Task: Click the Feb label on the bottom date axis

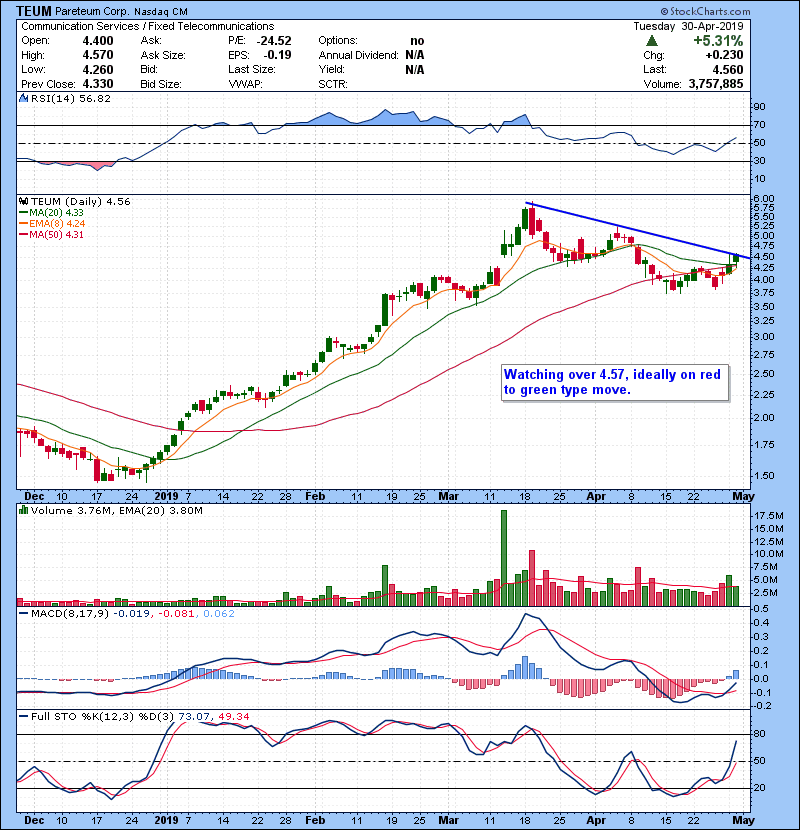Action: [x=315, y=820]
